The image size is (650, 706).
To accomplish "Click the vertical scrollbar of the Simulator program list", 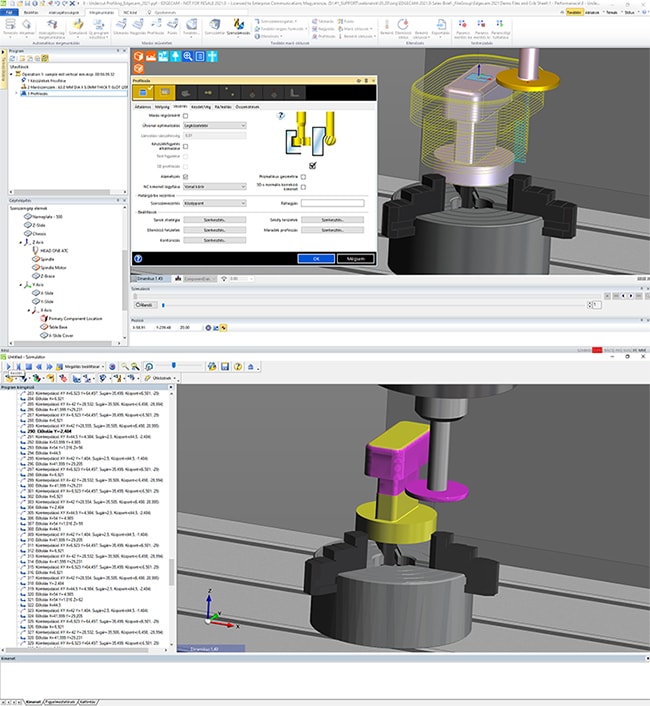I will click(x=171, y=571).
